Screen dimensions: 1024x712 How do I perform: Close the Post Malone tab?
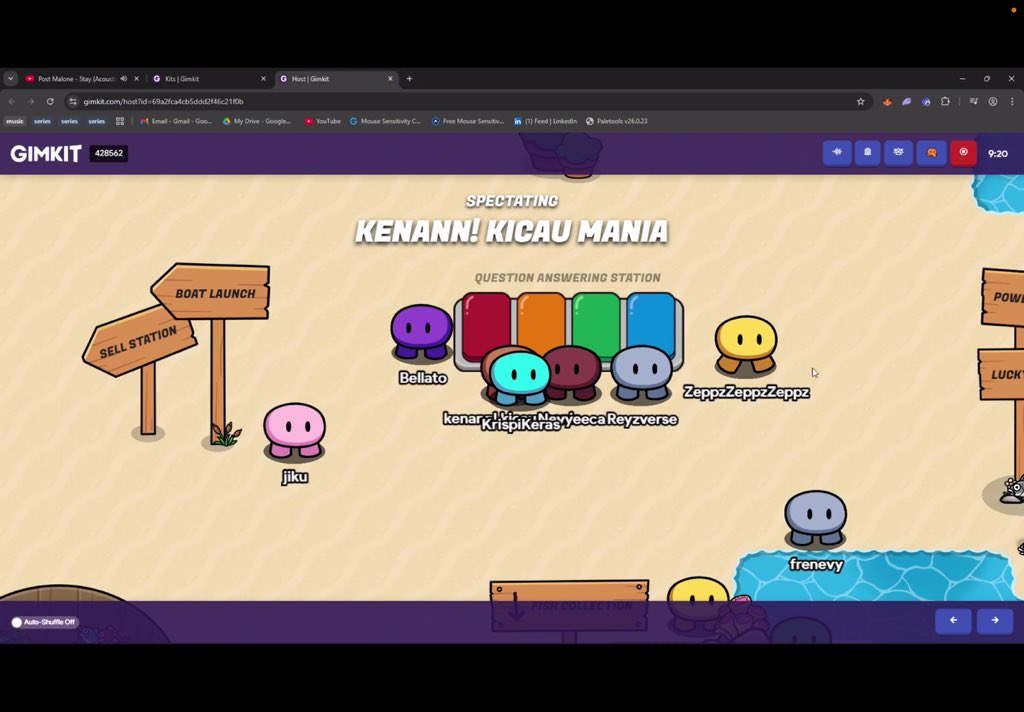point(136,78)
